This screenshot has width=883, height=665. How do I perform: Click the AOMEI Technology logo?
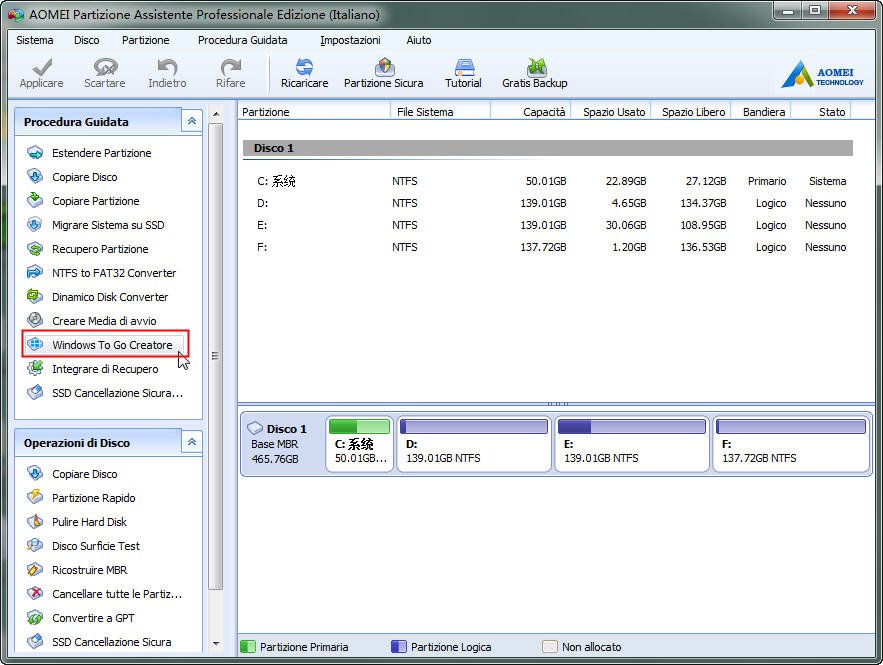(x=822, y=74)
